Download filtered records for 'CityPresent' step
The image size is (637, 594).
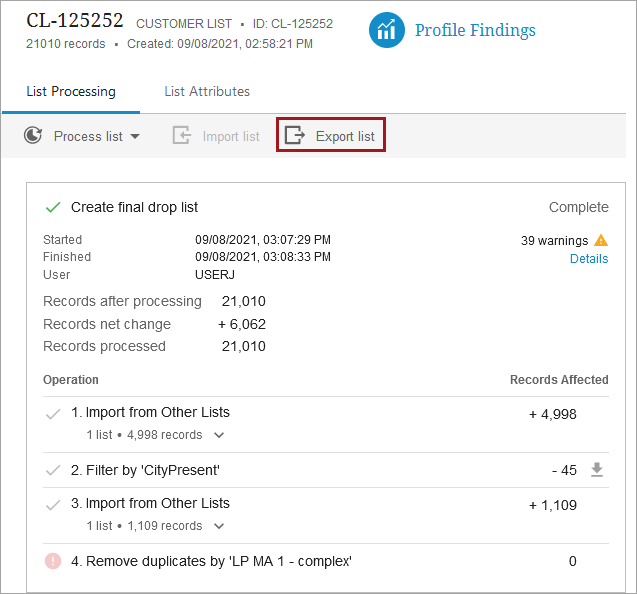597,470
